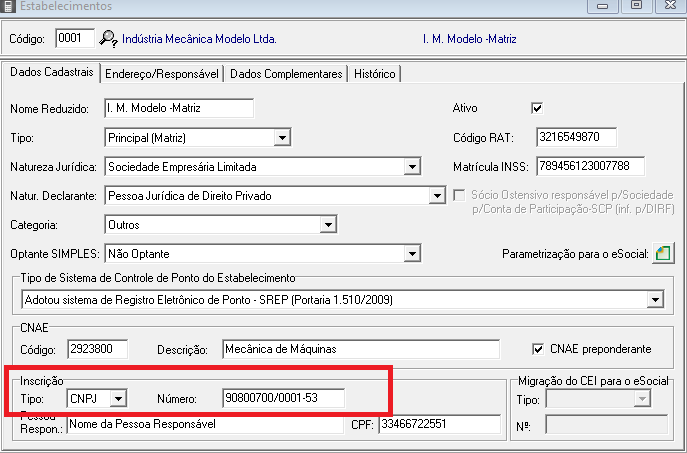
Task: Toggle the CNAE preponderante checkbox
Action: click(x=537, y=349)
